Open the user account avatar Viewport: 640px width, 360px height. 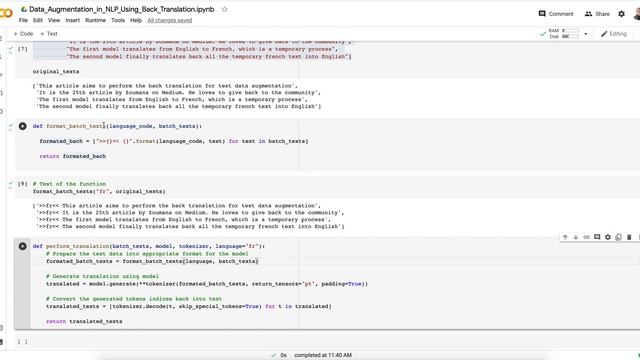(x=637, y=14)
